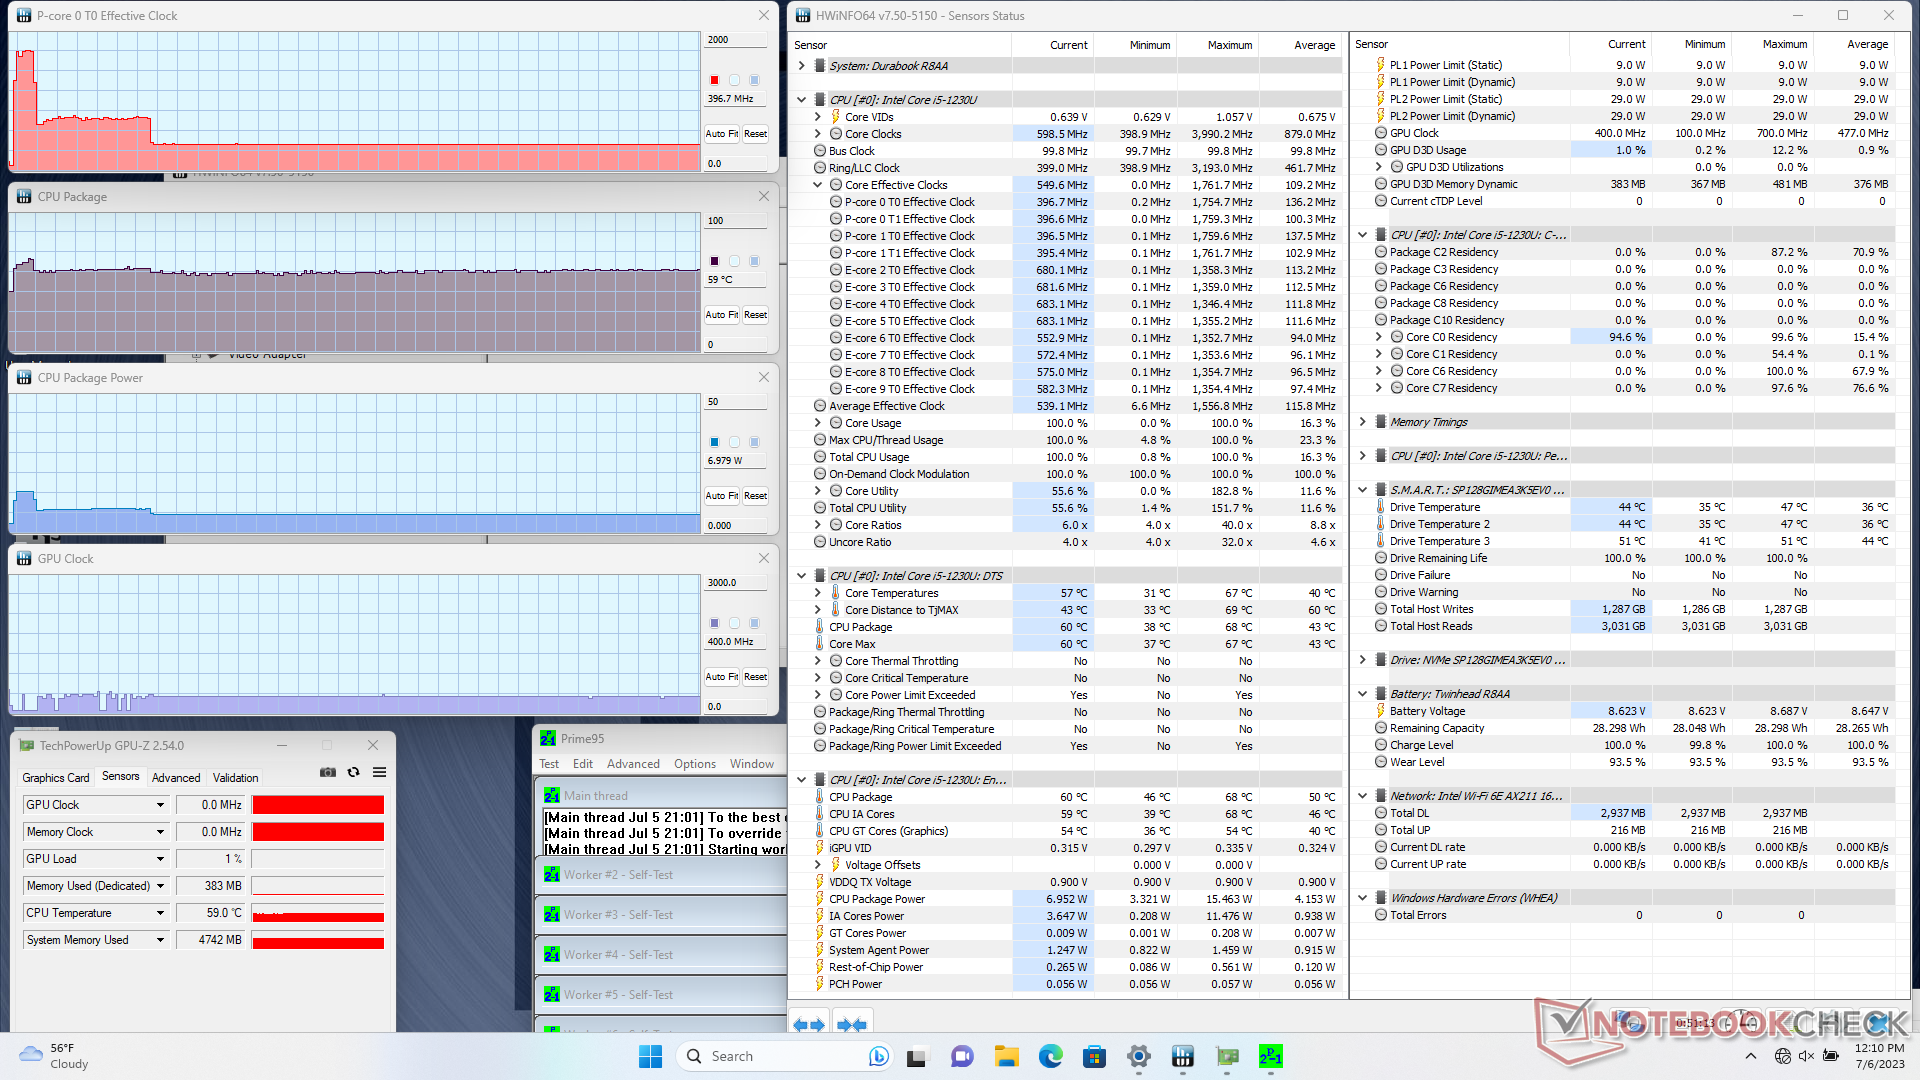Click the Worker #4 Self-Test window icon
The image size is (1920, 1080).
[x=551, y=955]
